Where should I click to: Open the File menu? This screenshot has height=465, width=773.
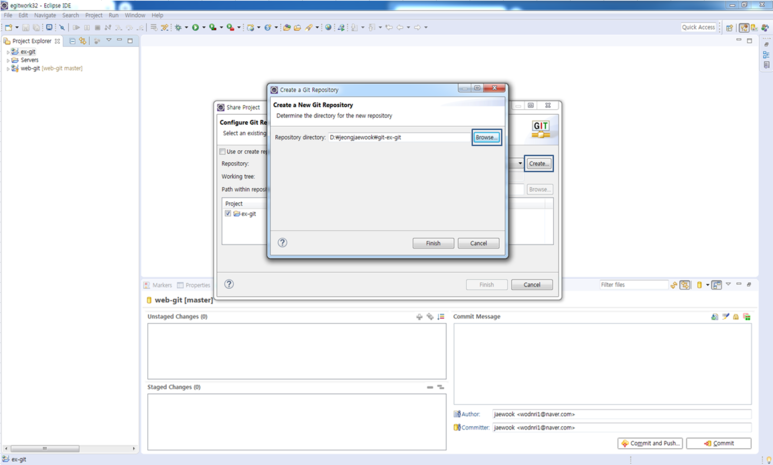[x=8, y=15]
